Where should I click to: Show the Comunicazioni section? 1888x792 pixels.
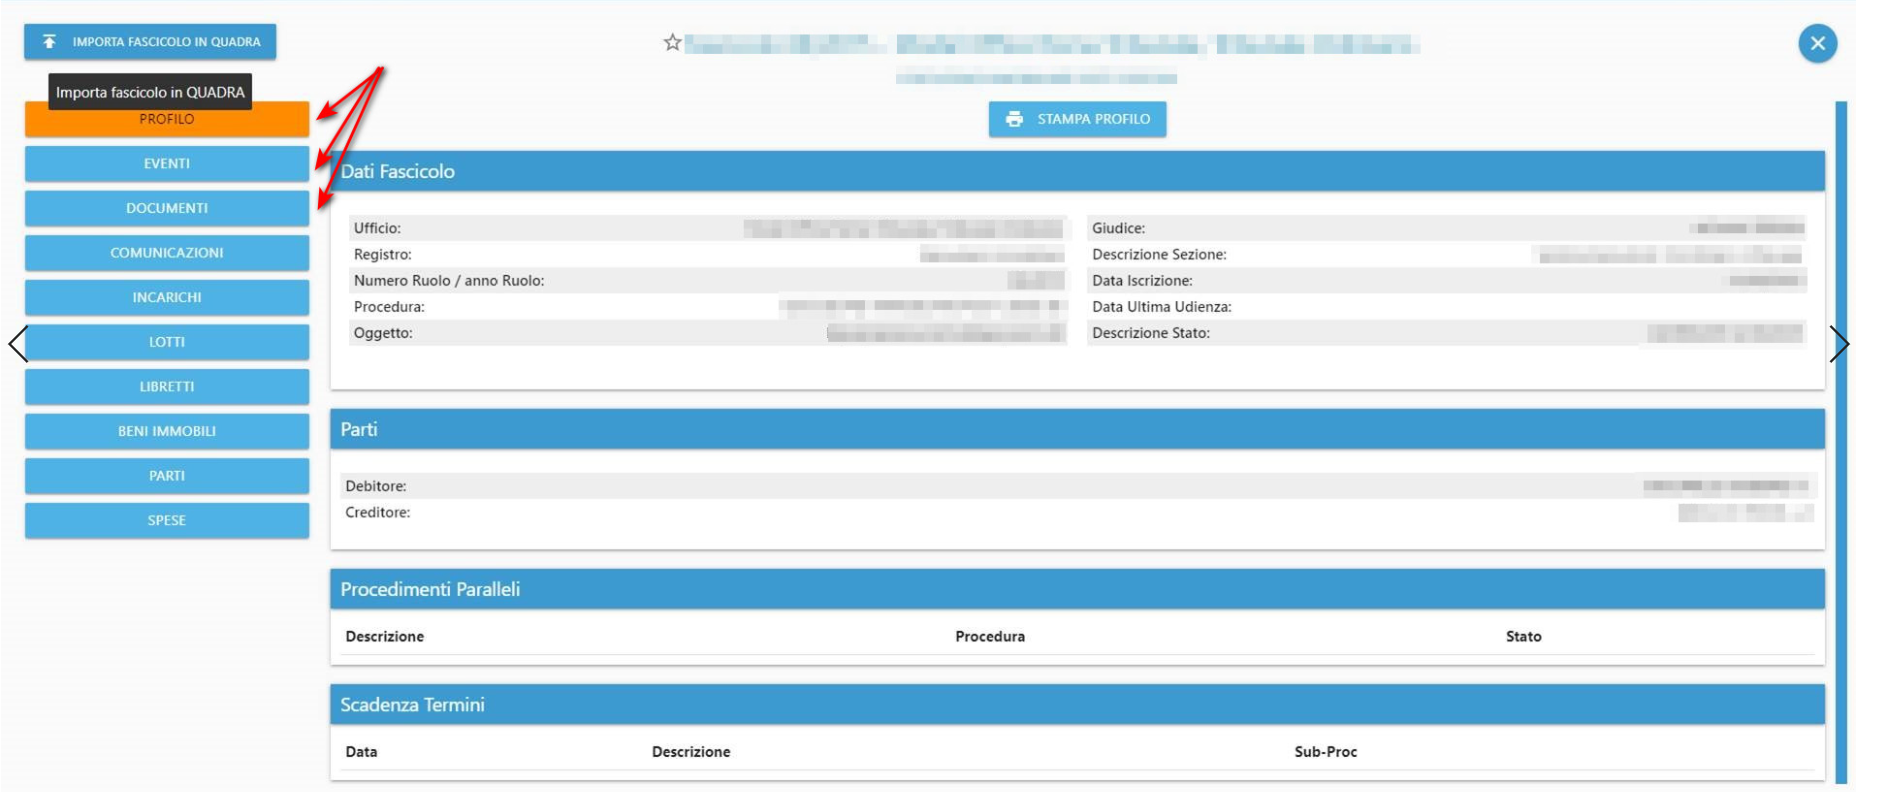pos(166,253)
